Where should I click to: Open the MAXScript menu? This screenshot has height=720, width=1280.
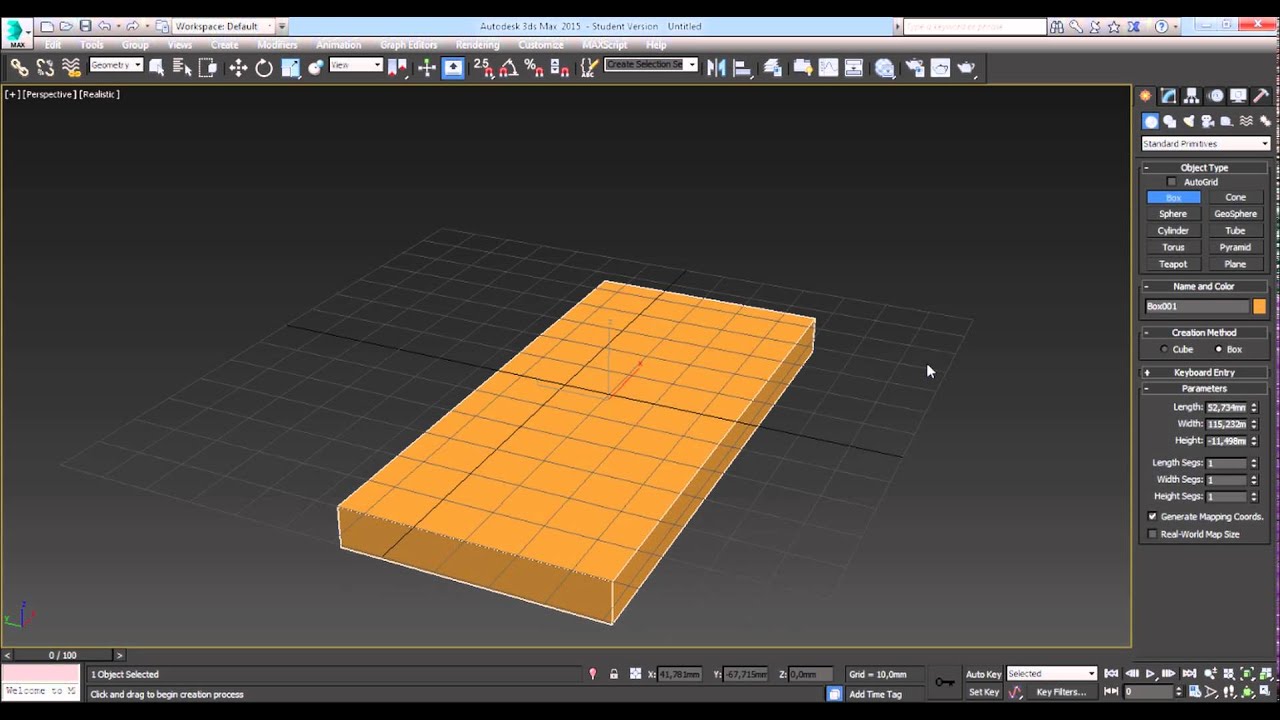click(x=604, y=45)
